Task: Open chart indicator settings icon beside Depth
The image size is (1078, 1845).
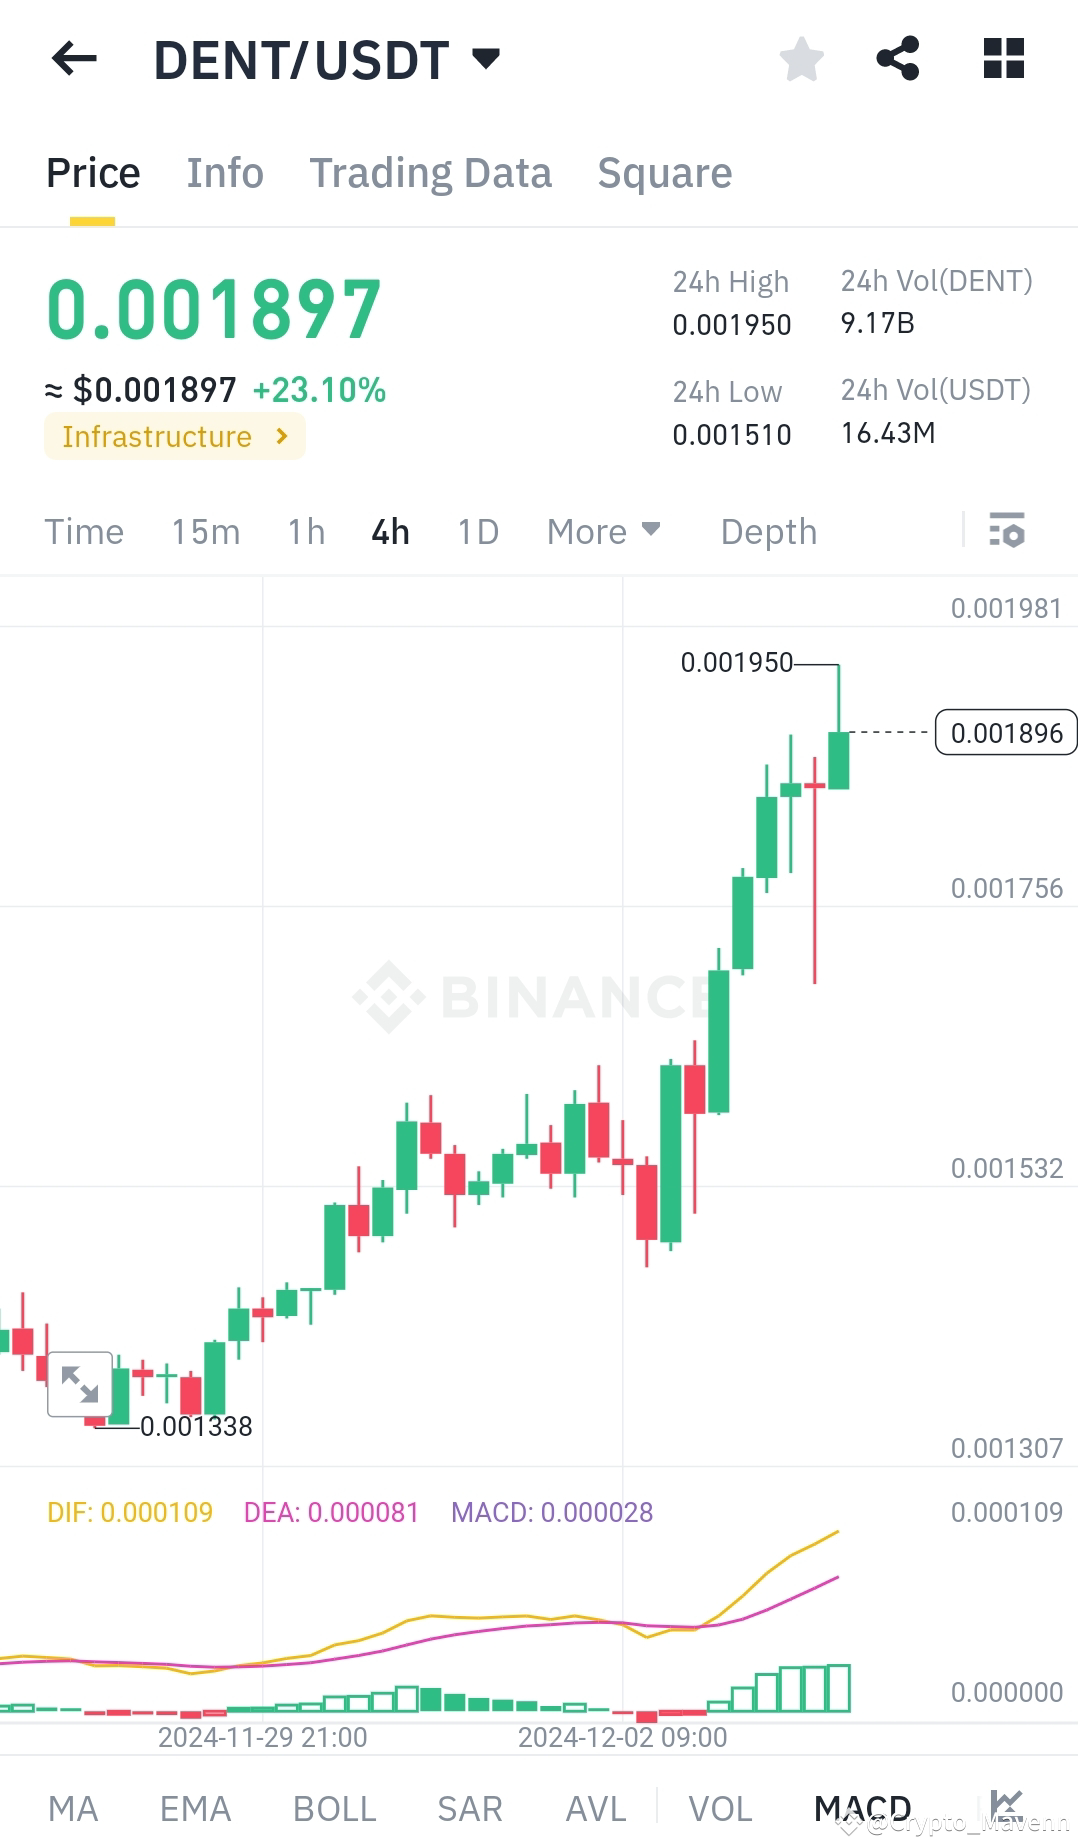Action: point(1007,531)
